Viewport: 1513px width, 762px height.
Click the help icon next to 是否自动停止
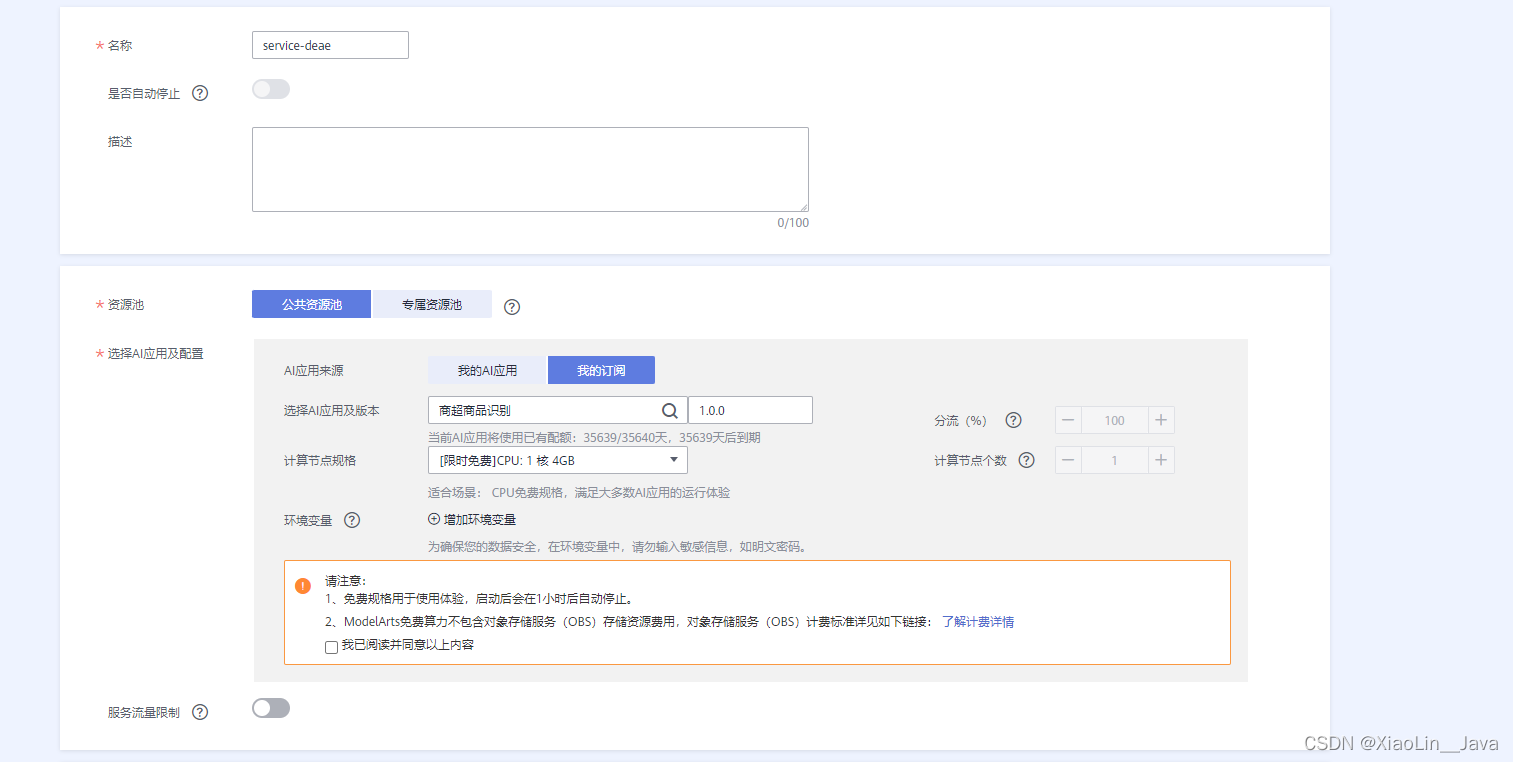(200, 92)
